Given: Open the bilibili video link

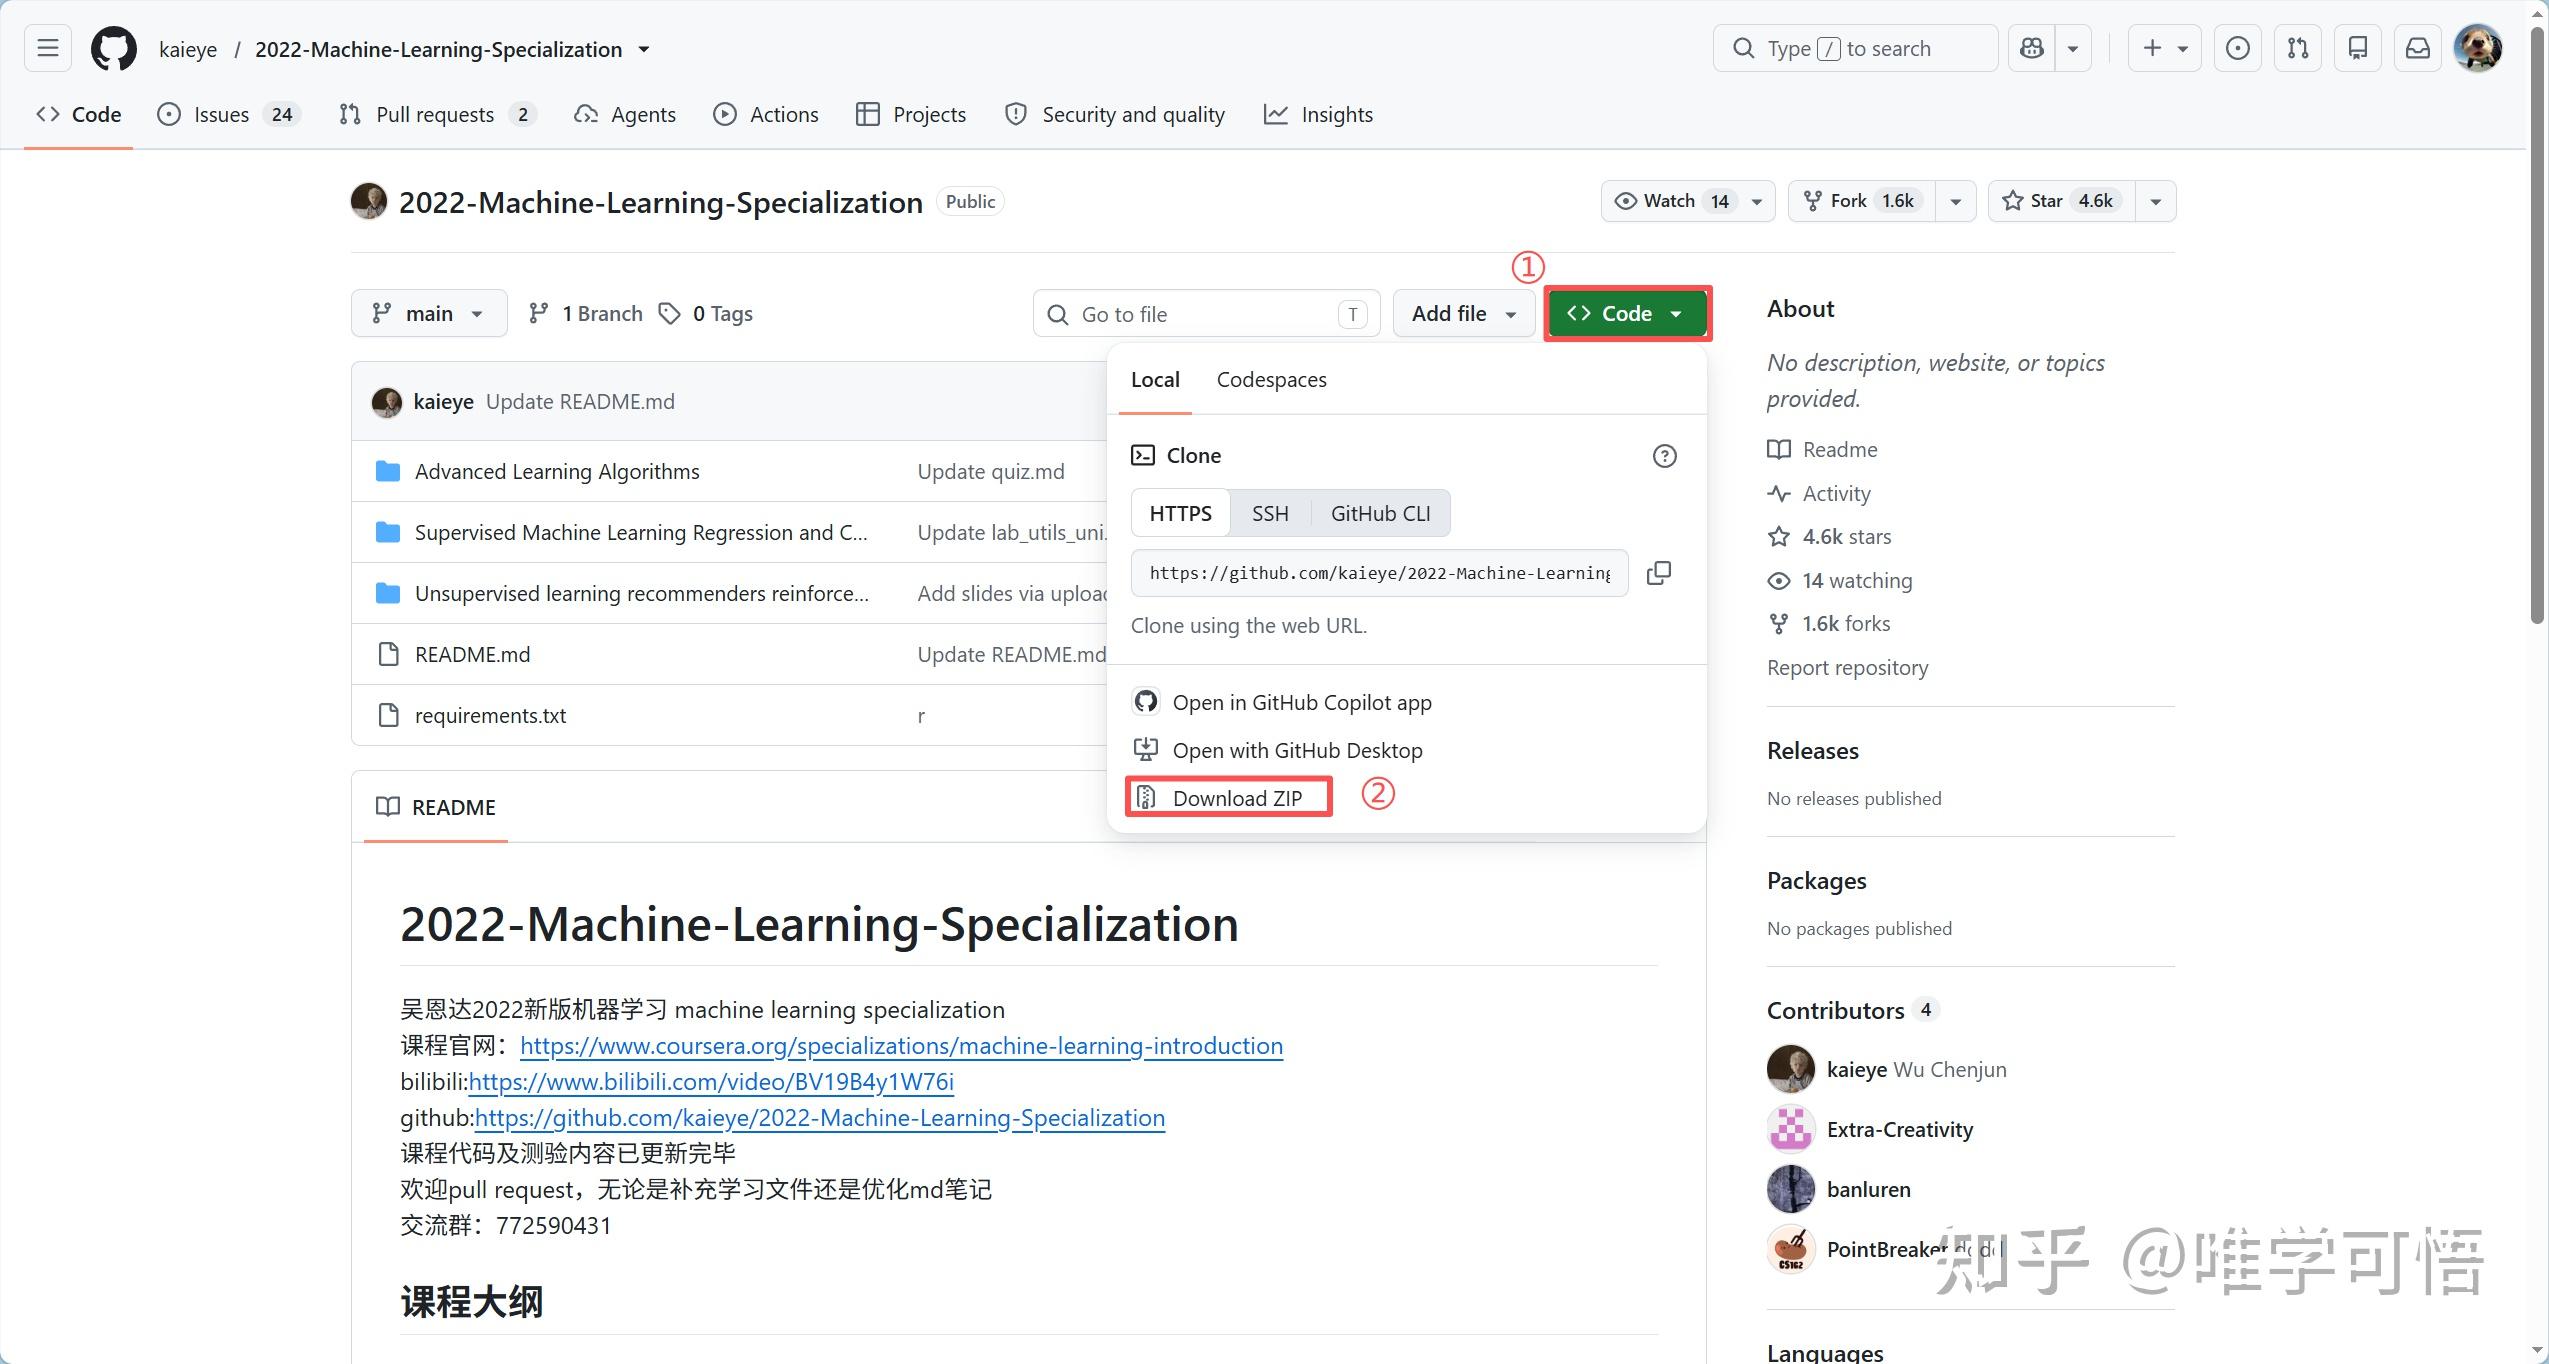Looking at the screenshot, I should pyautogui.click(x=711, y=1082).
